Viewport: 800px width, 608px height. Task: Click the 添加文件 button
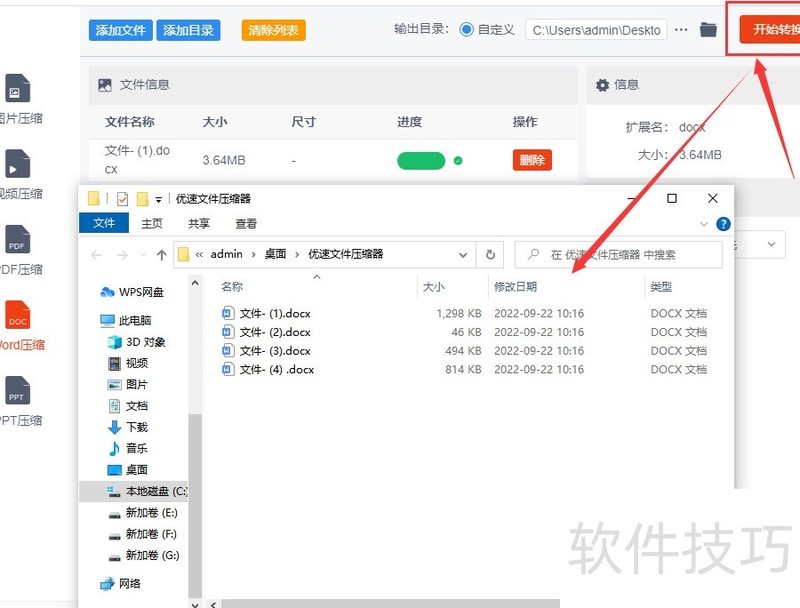click(120, 30)
